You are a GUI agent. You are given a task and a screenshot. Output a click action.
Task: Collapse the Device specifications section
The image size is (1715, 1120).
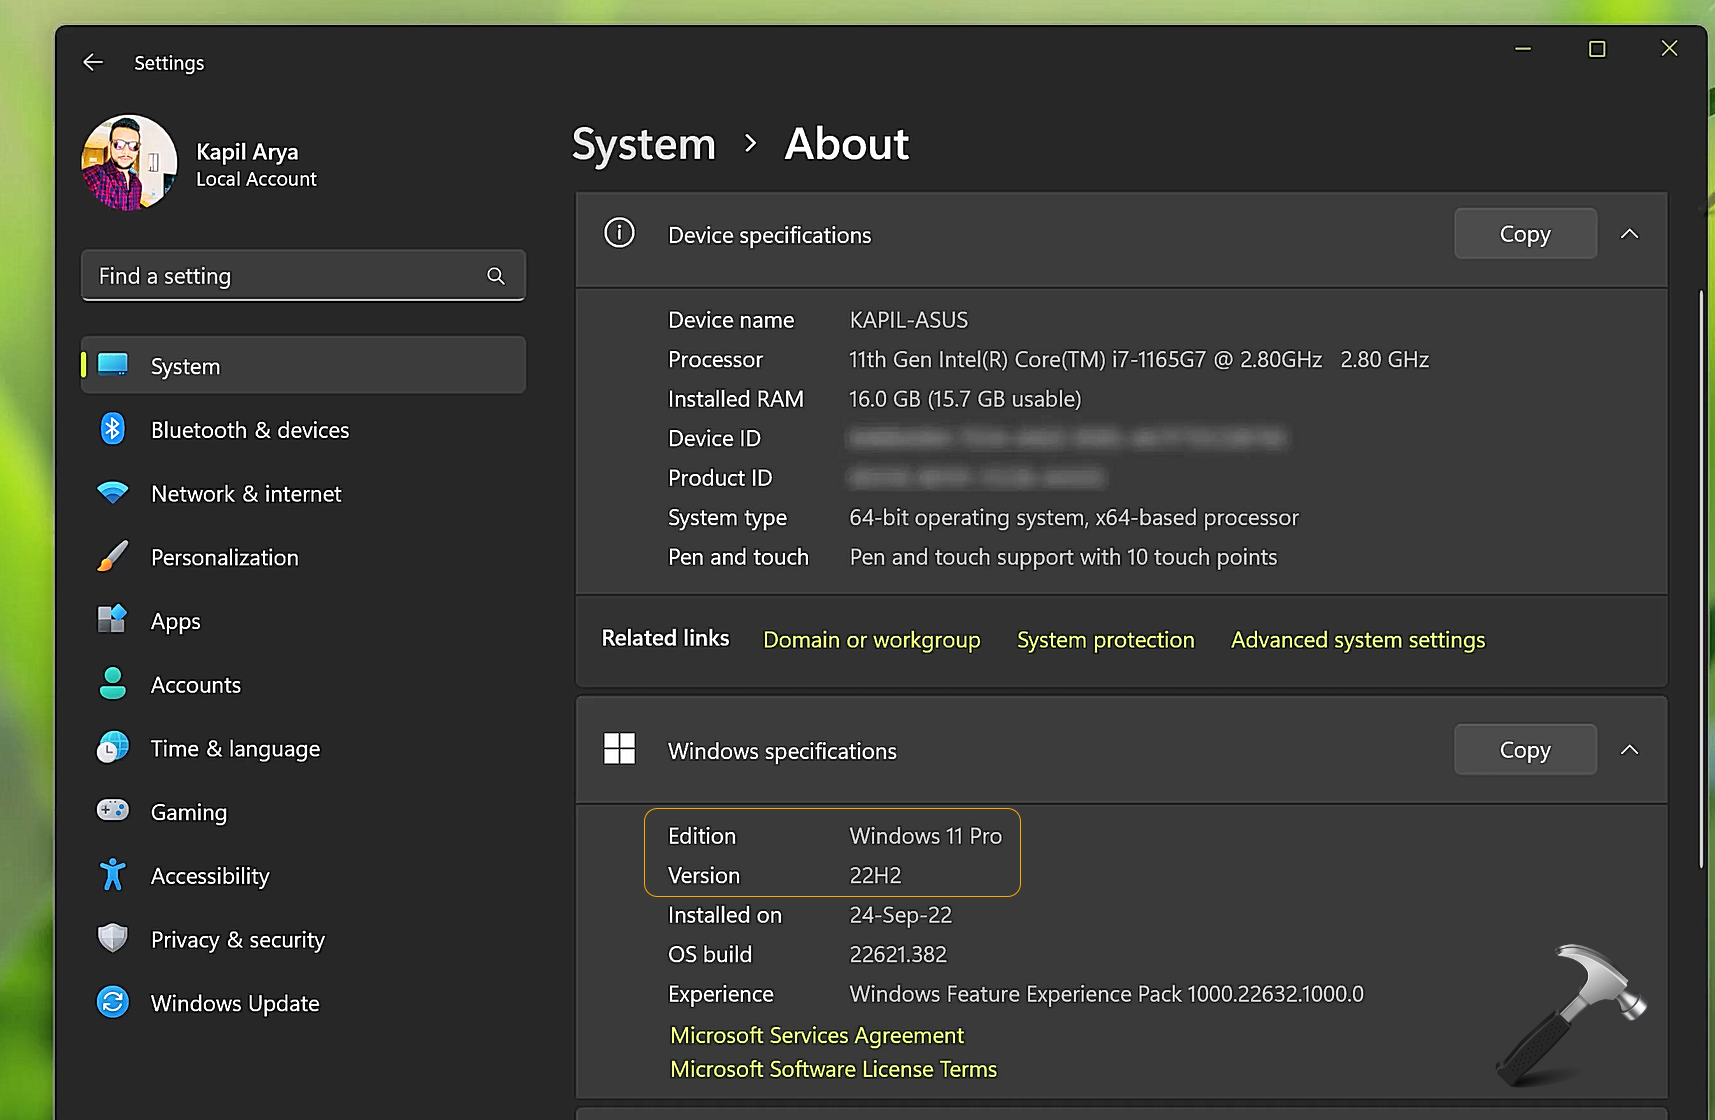(x=1629, y=234)
